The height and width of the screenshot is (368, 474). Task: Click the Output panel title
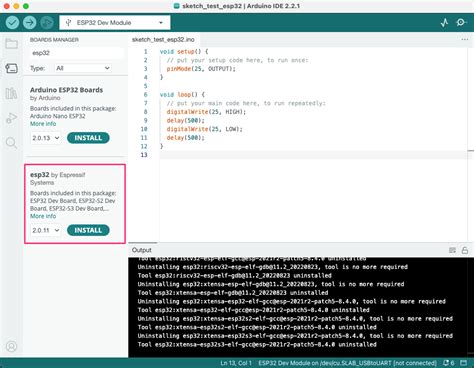tap(141, 250)
